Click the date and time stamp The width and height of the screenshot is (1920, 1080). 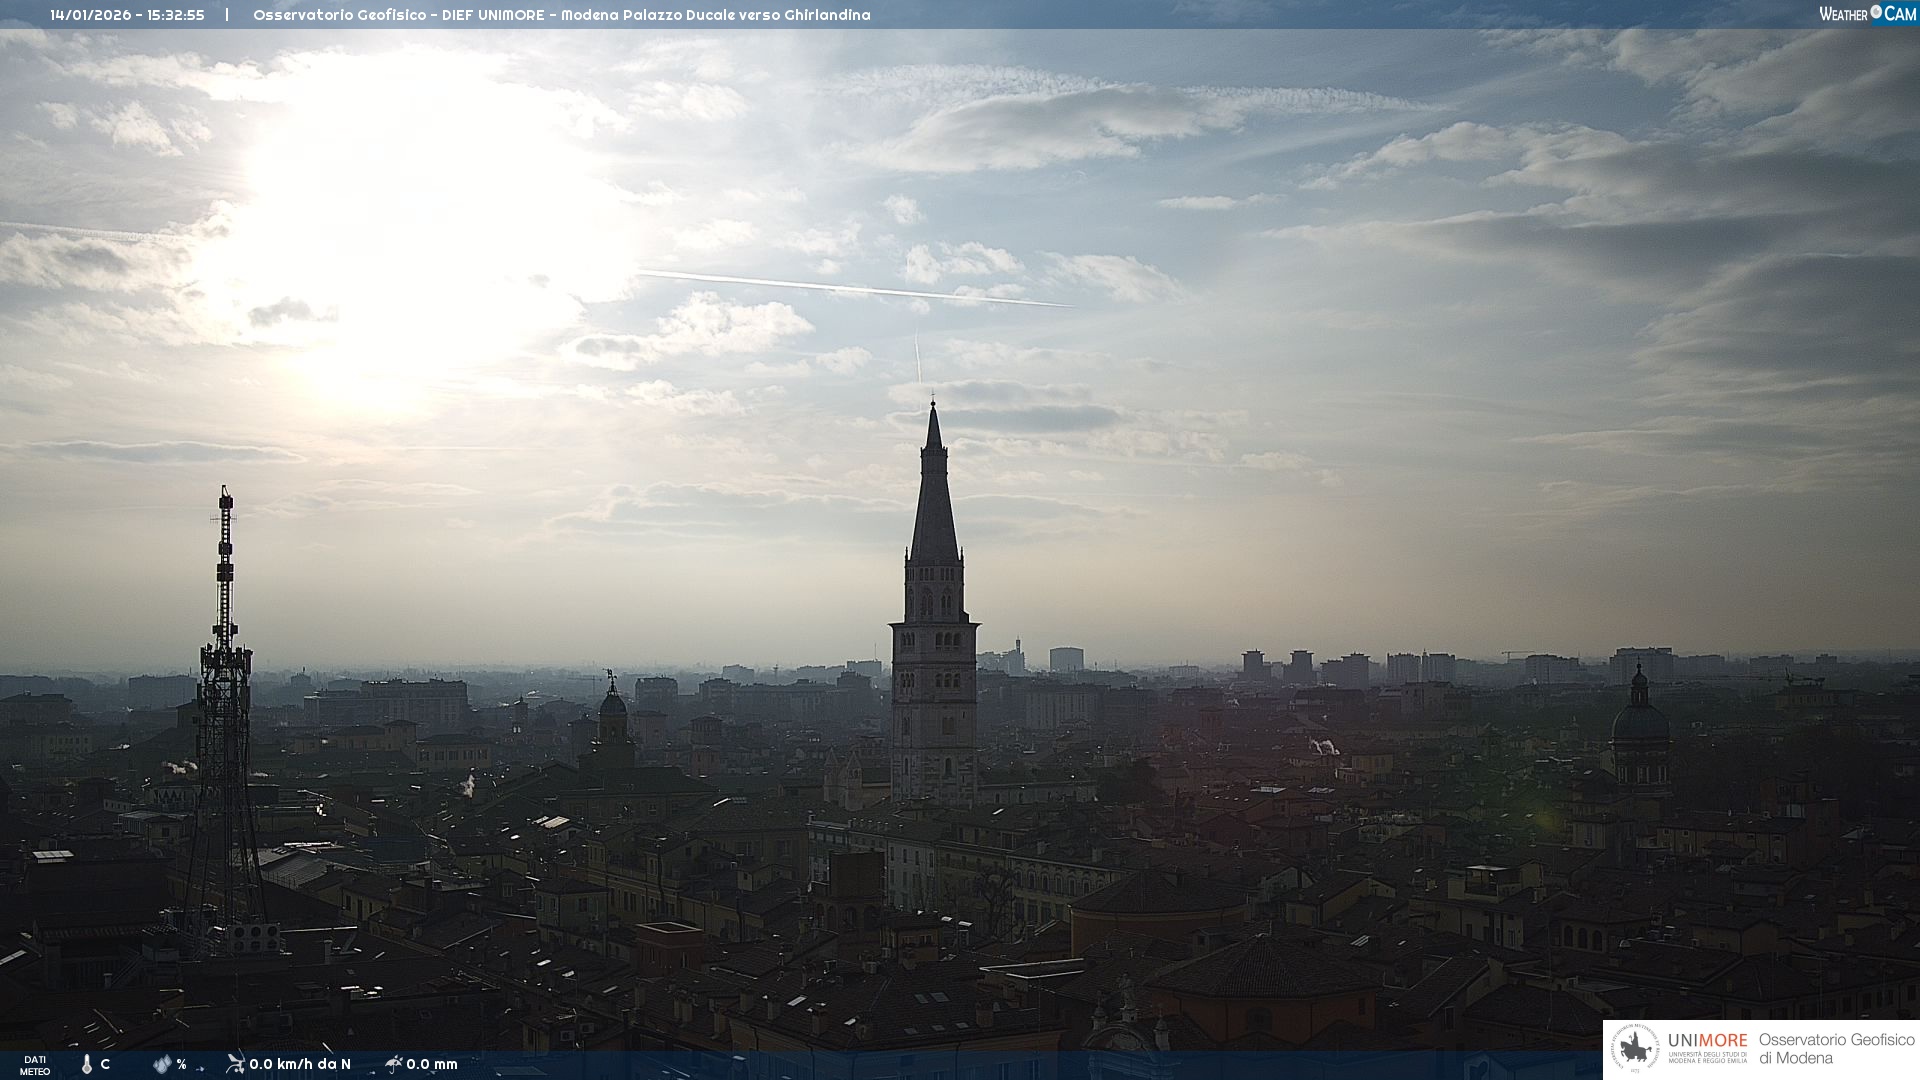coord(127,15)
